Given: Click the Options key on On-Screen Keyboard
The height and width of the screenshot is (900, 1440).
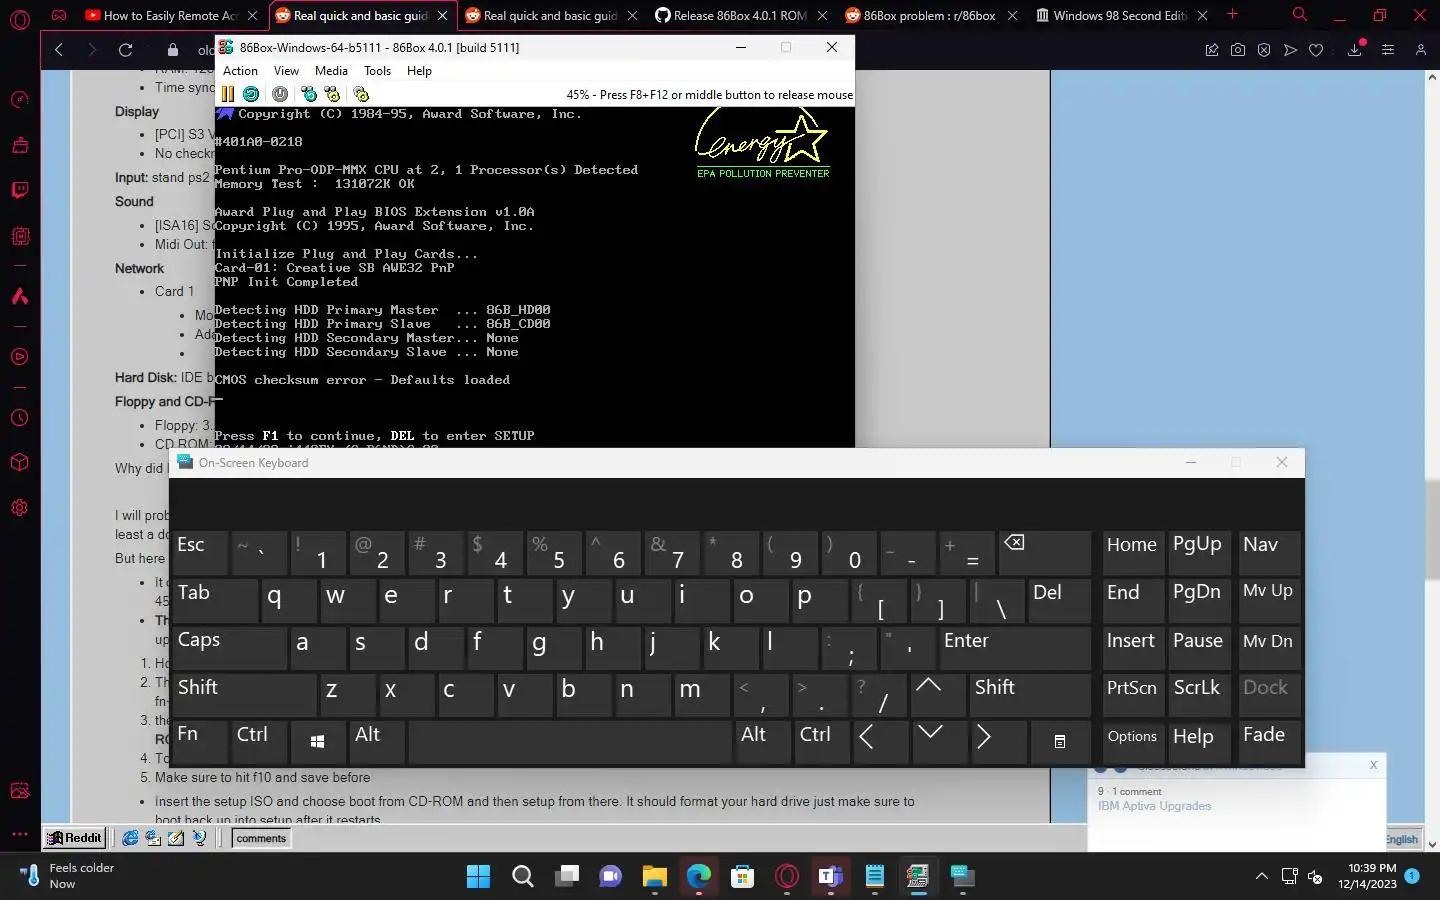Looking at the screenshot, I should click(x=1133, y=742).
